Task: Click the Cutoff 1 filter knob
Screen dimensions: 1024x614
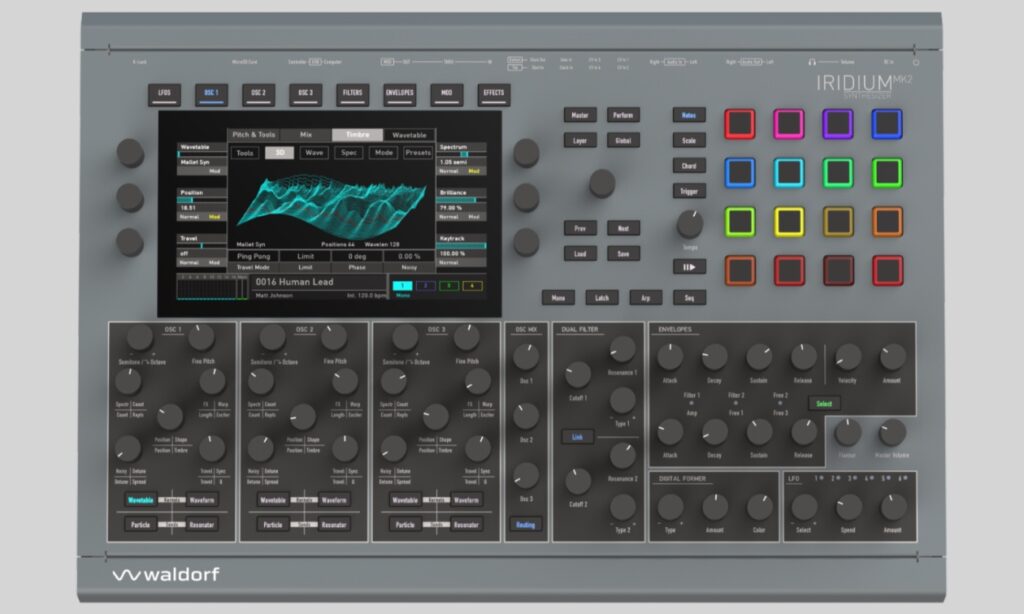Action: [577, 374]
